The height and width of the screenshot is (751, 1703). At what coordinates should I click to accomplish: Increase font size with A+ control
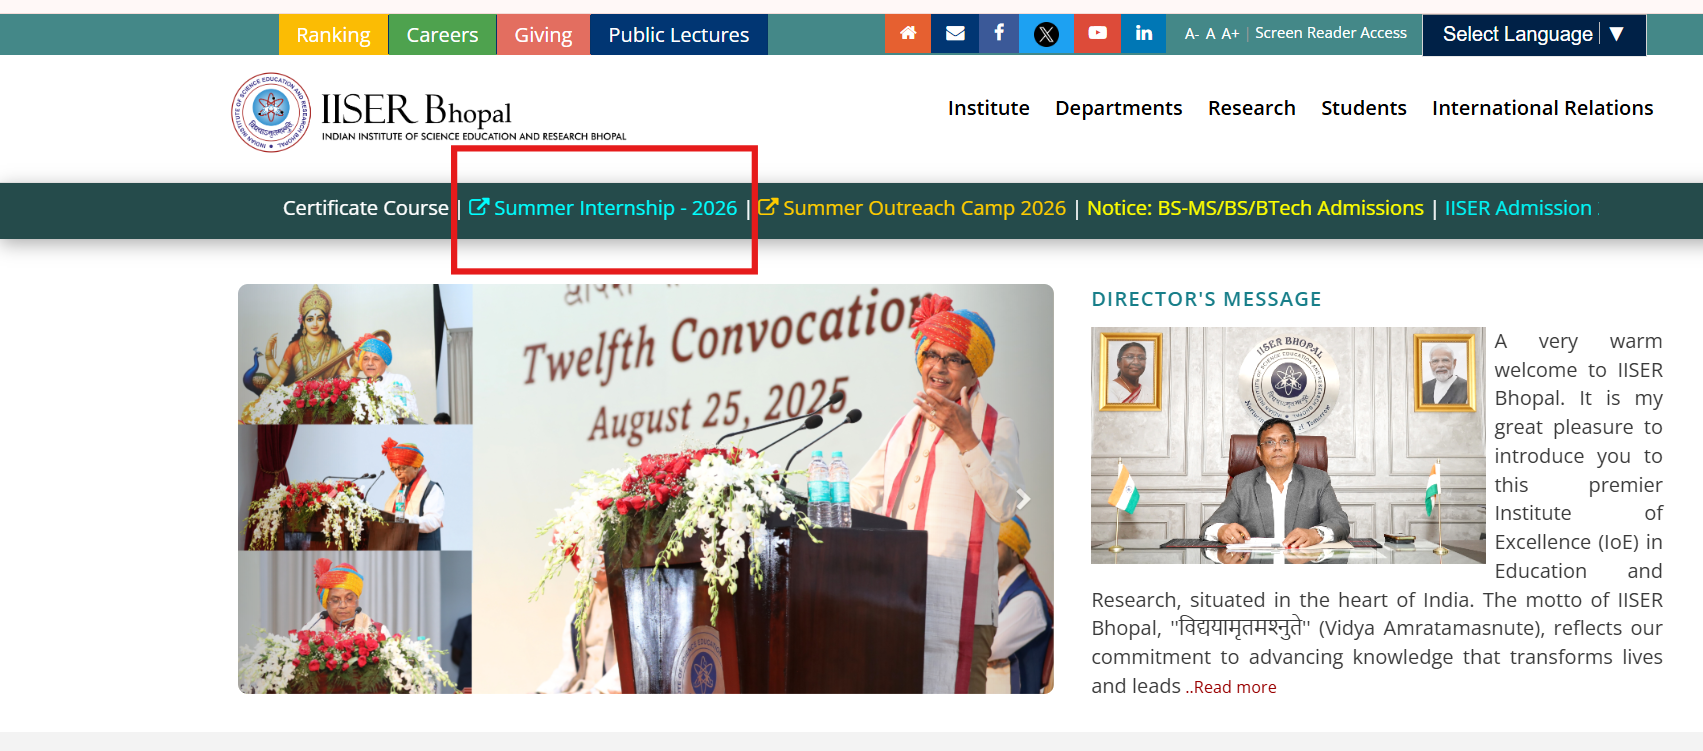pyautogui.click(x=1230, y=34)
